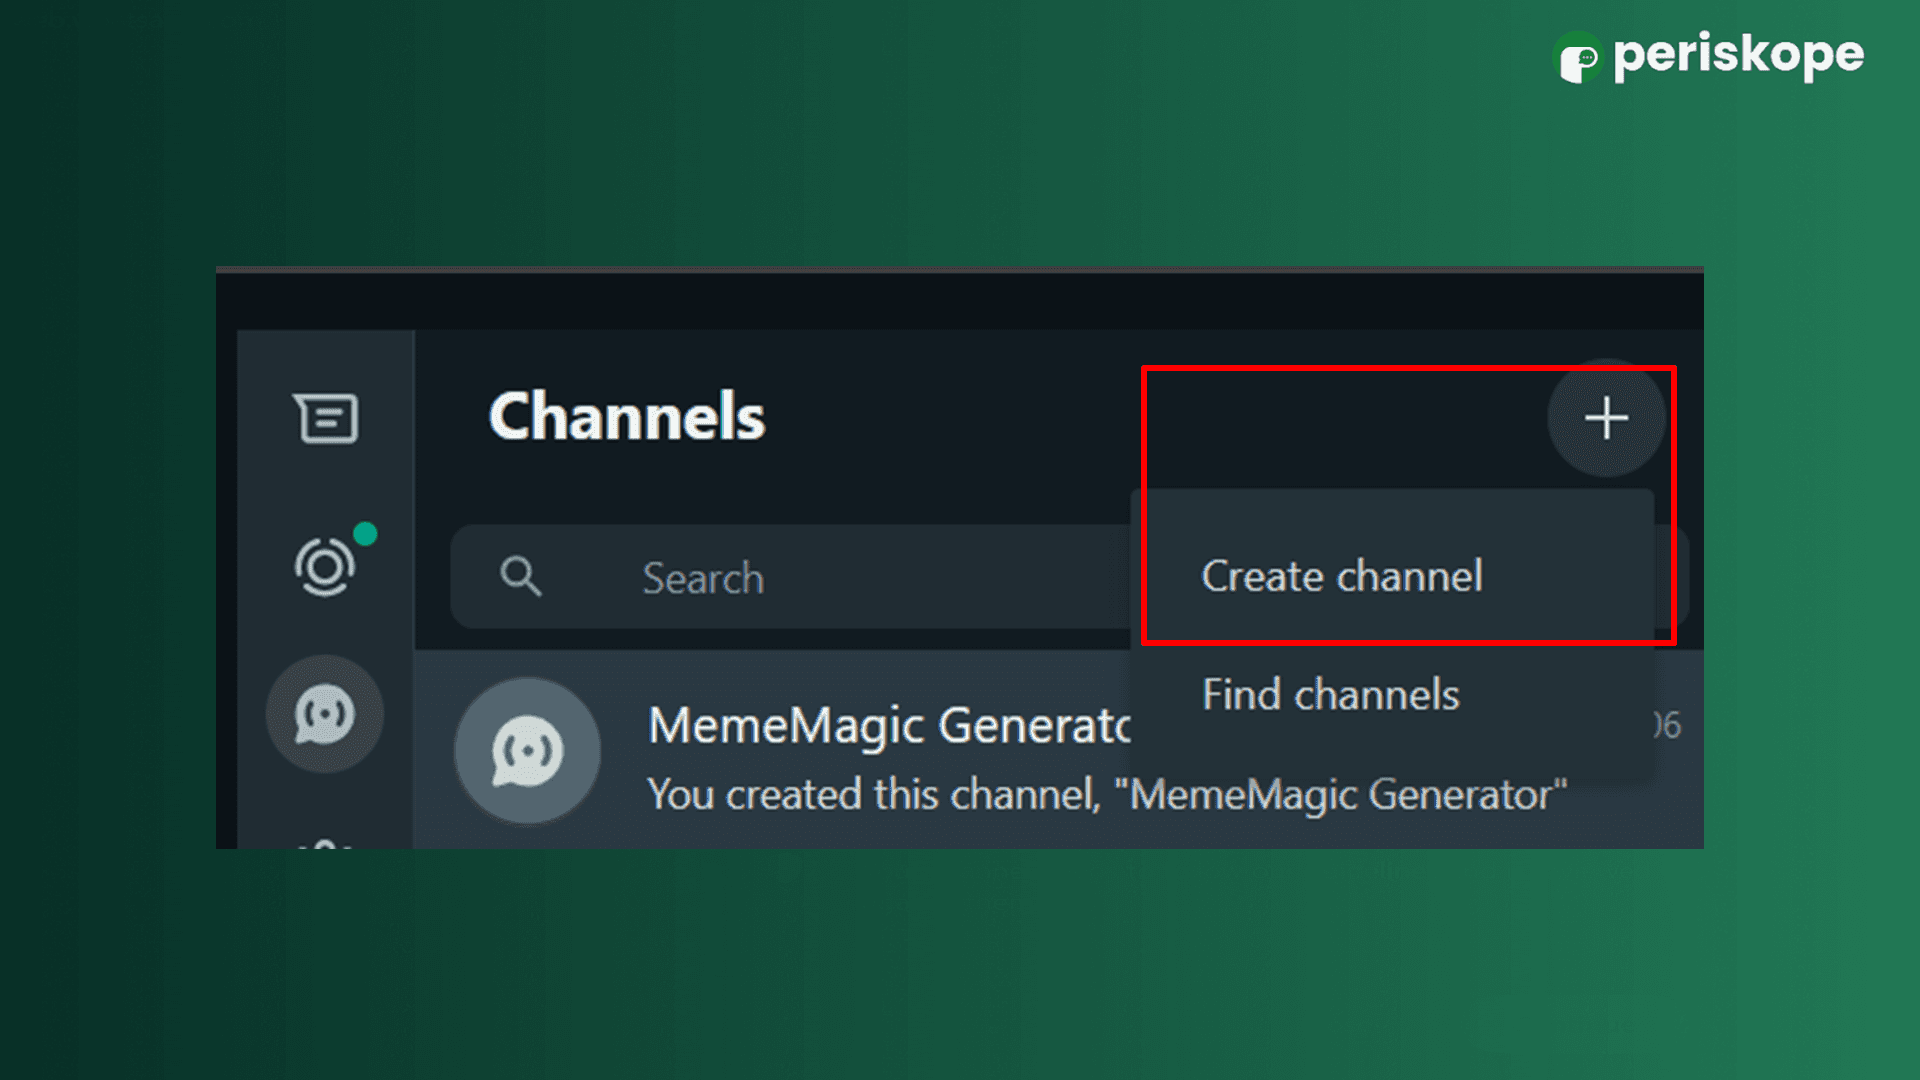
Task: Click empty space in dropdown above Create channel
Action: tap(1390, 515)
